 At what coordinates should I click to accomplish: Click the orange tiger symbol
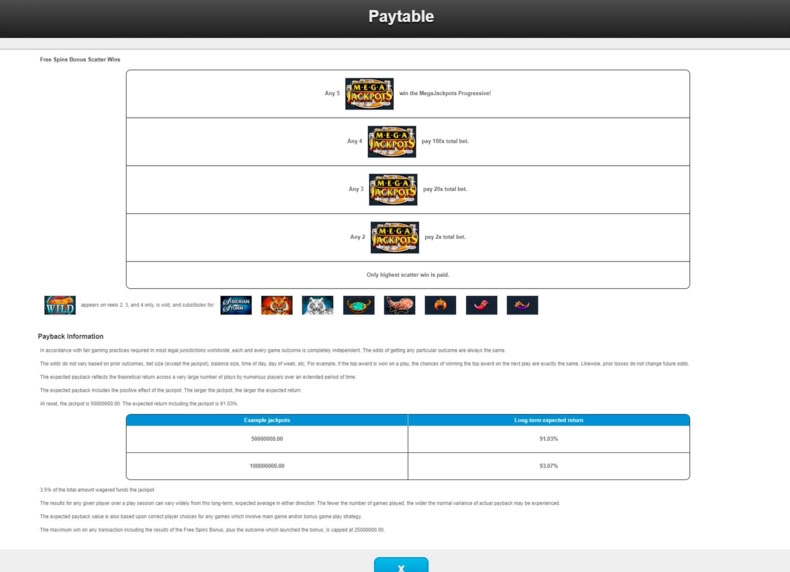click(277, 305)
